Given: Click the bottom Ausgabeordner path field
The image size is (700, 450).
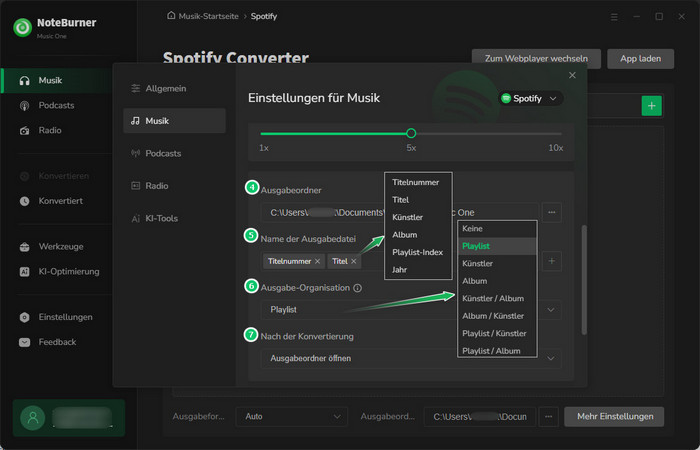Looking at the screenshot, I should coord(479,417).
